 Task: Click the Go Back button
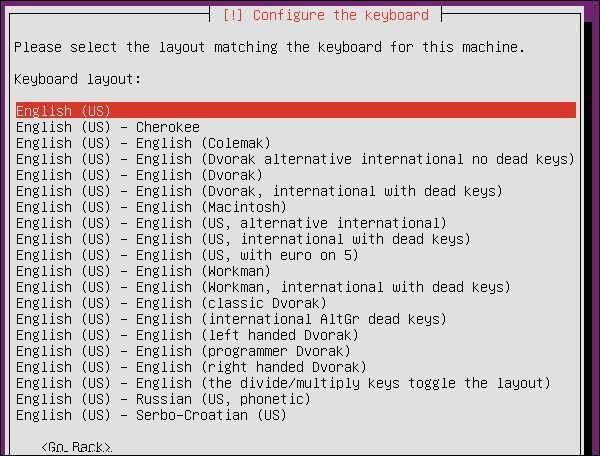coord(76,447)
